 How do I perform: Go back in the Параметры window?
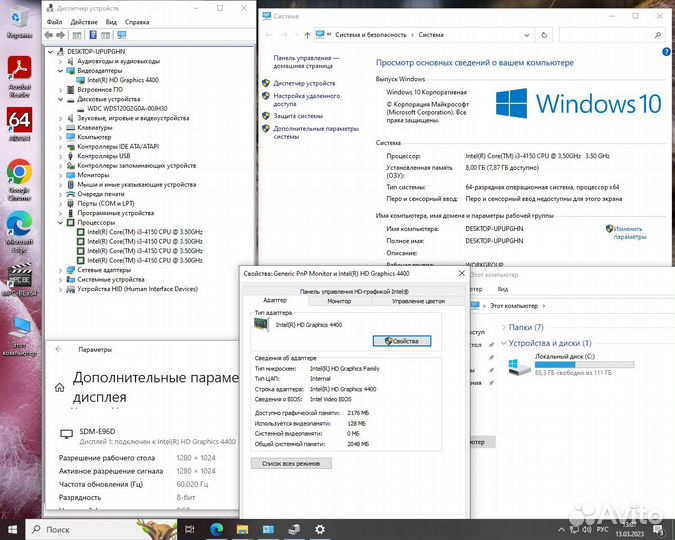[59, 349]
